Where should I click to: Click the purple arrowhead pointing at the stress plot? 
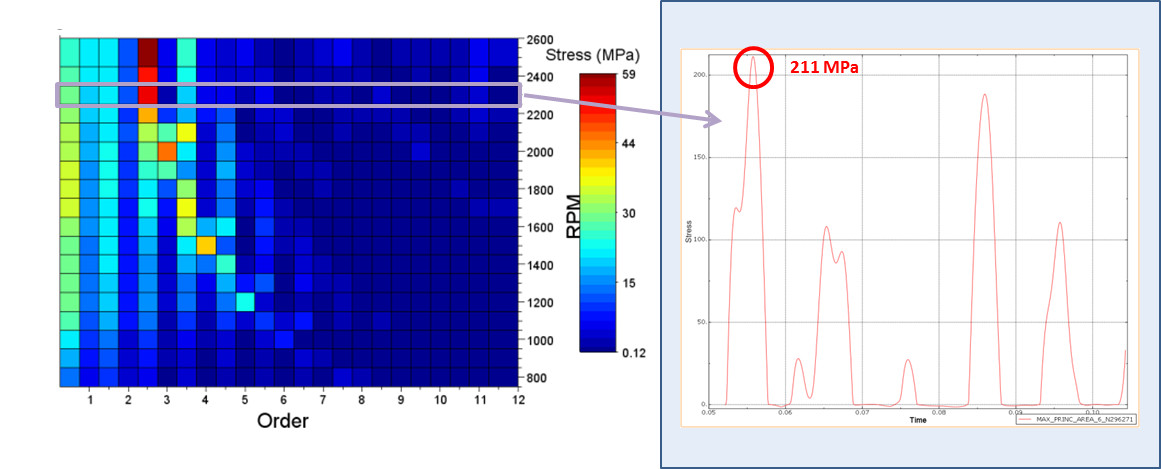pyautogui.click(x=713, y=121)
